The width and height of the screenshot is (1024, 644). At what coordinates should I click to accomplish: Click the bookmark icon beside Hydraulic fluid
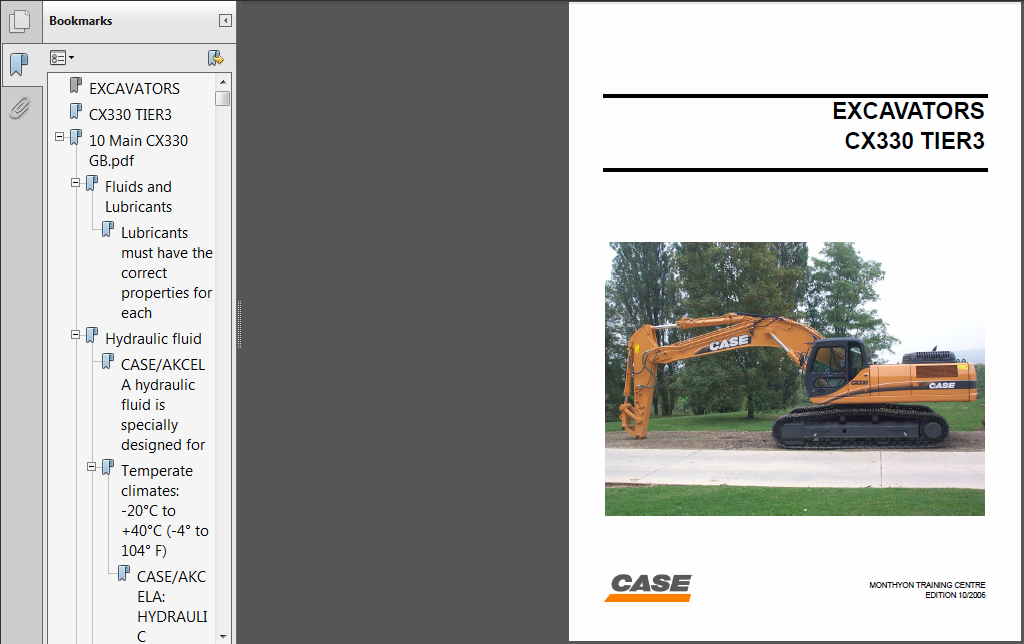click(x=91, y=336)
